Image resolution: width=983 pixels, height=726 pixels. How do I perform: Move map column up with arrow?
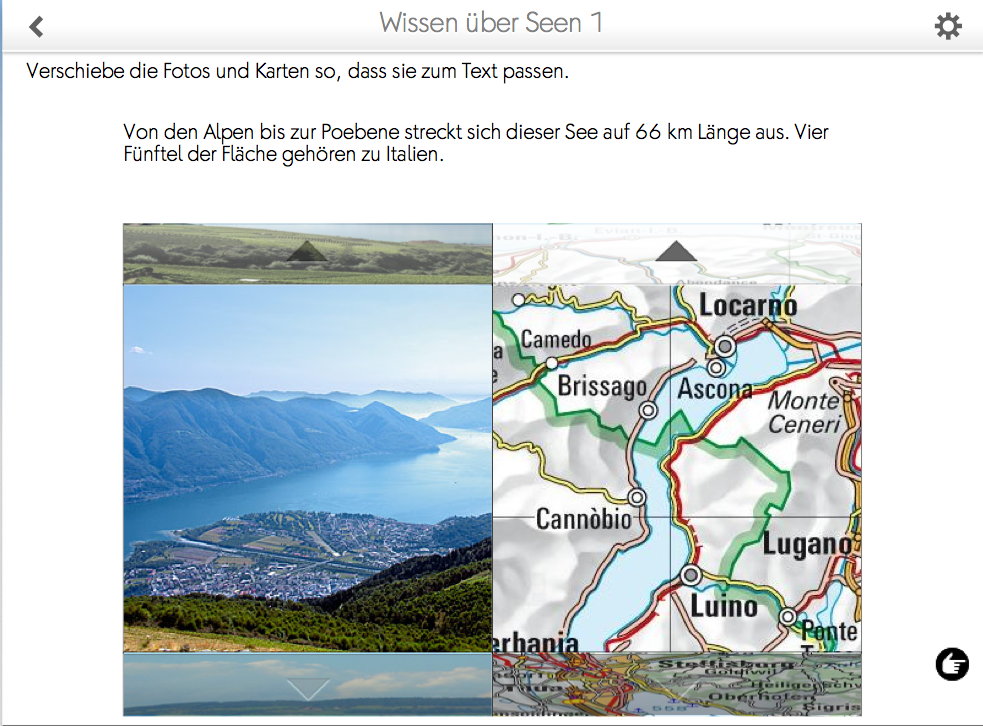point(676,251)
